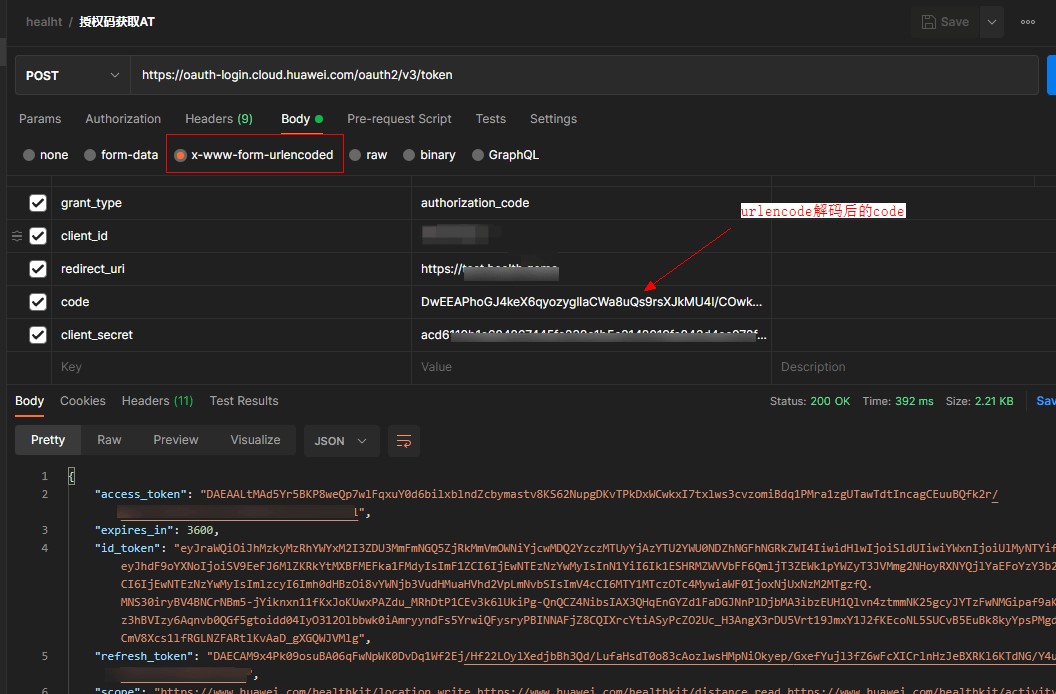Uncheck the code parameter checkbox

click(38, 302)
